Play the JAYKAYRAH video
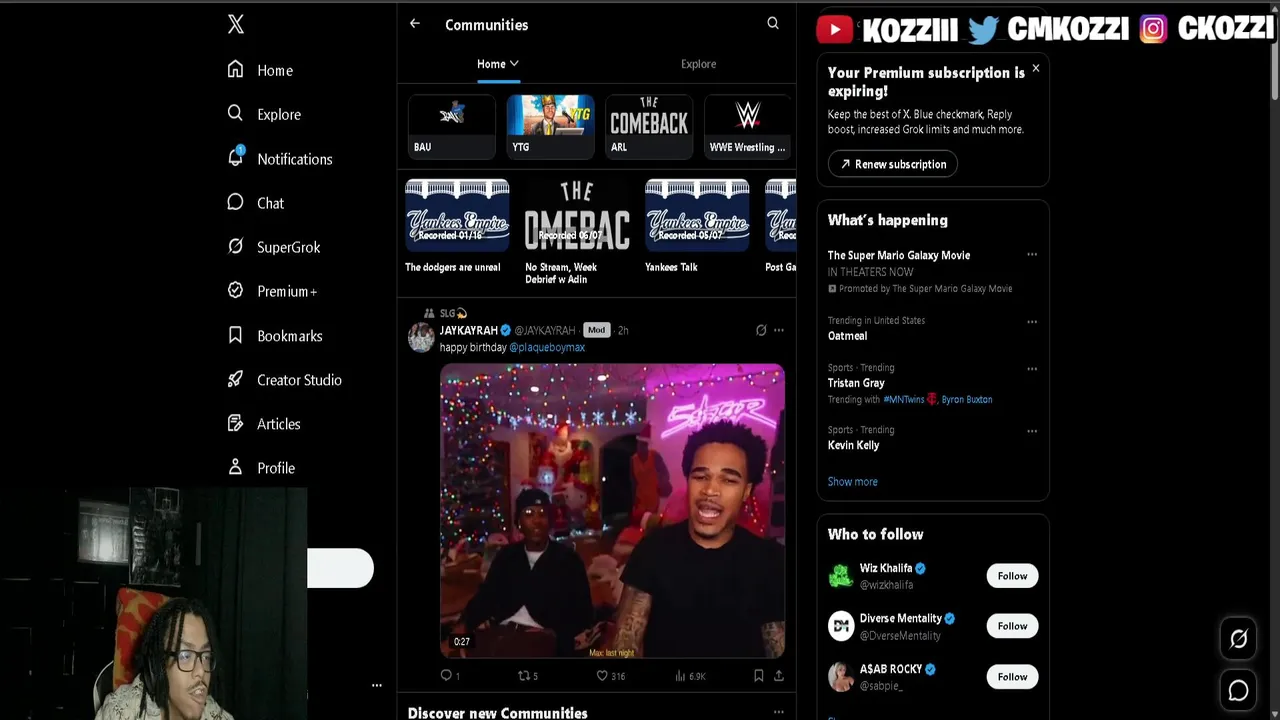Image resolution: width=1280 pixels, height=720 pixels. coord(612,510)
